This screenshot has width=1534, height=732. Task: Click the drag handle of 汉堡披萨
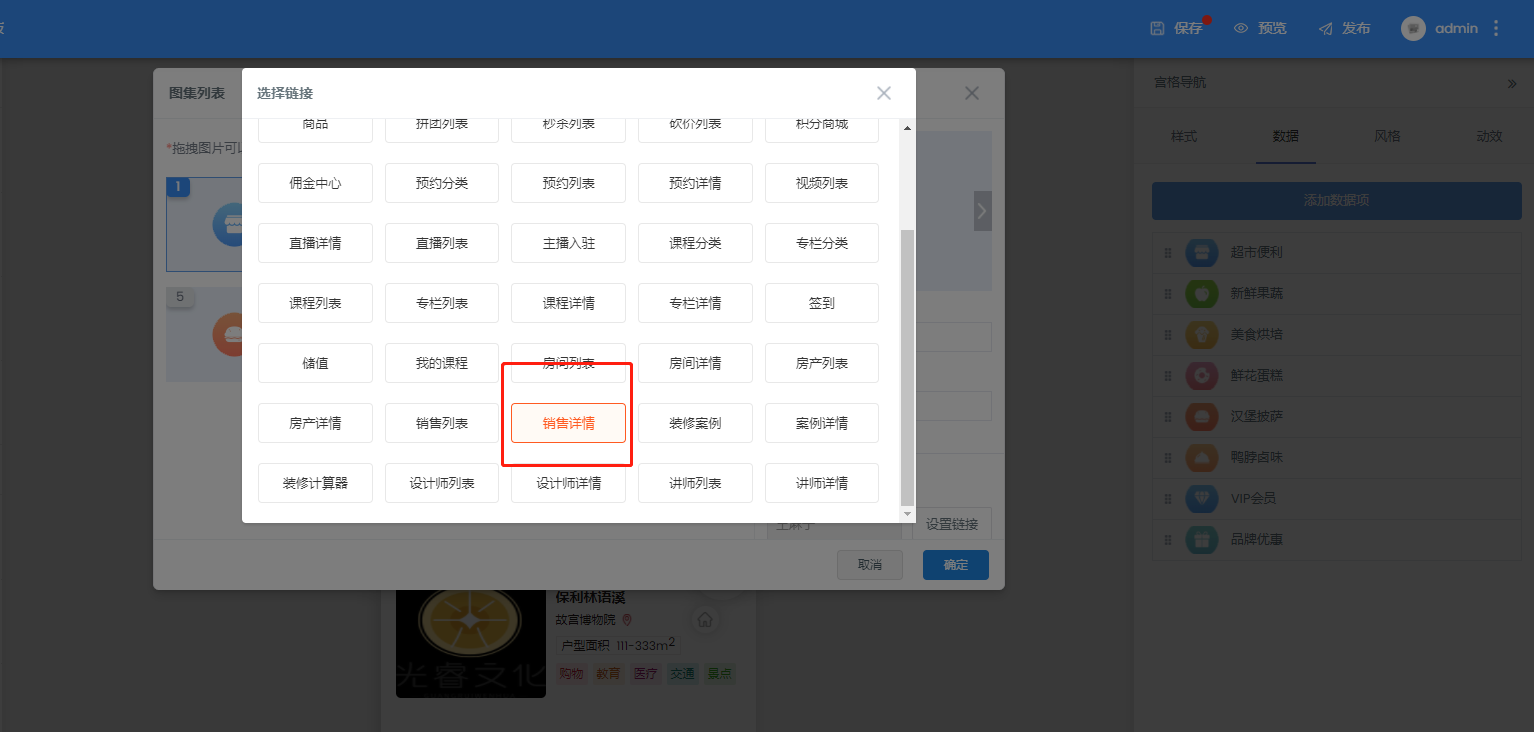coord(1167,417)
